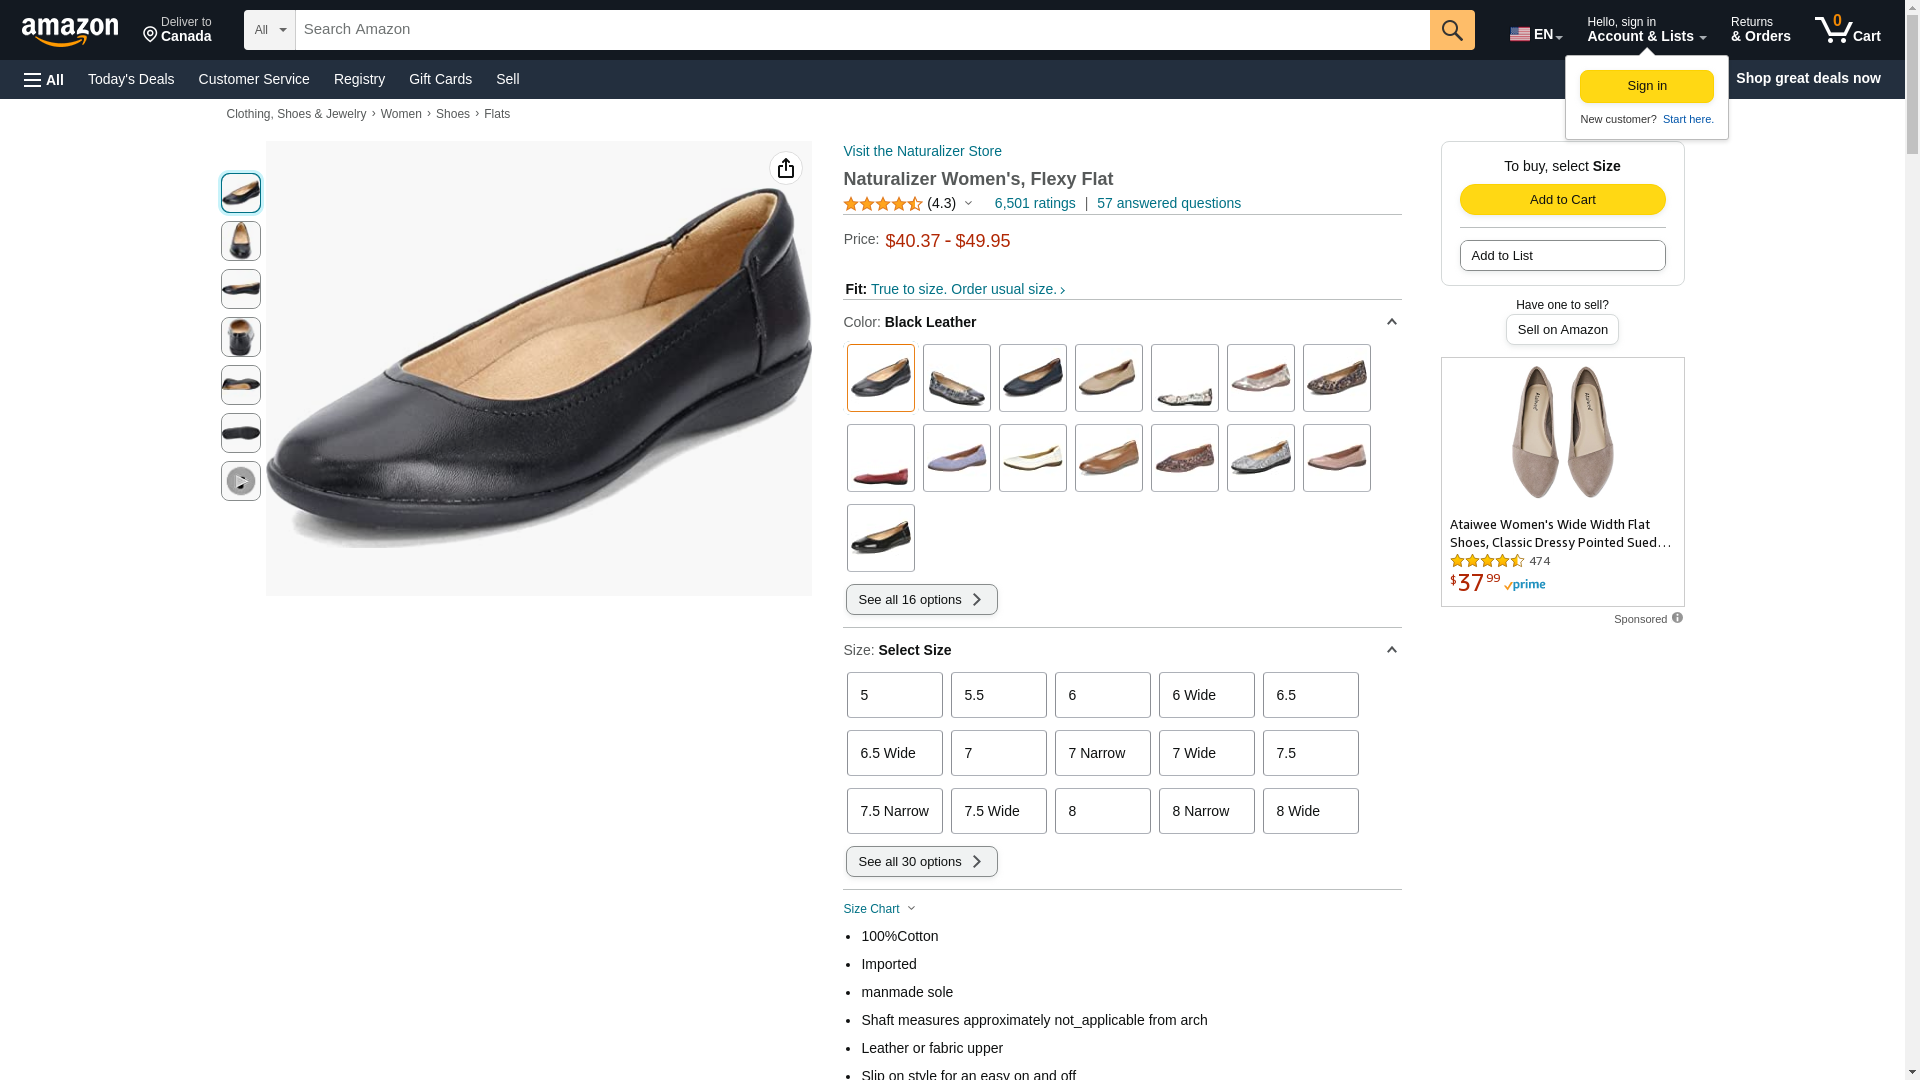Open Returns & Orders
This screenshot has height=1080, width=1920.
[x=1761, y=30]
